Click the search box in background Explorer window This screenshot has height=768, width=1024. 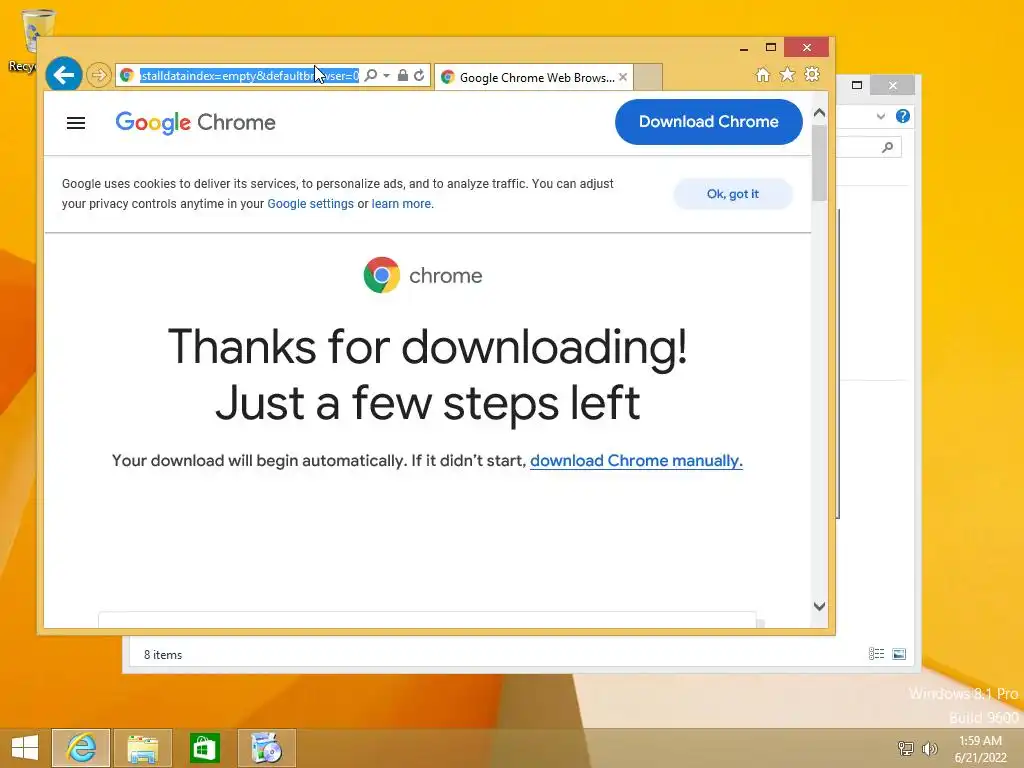(x=870, y=148)
